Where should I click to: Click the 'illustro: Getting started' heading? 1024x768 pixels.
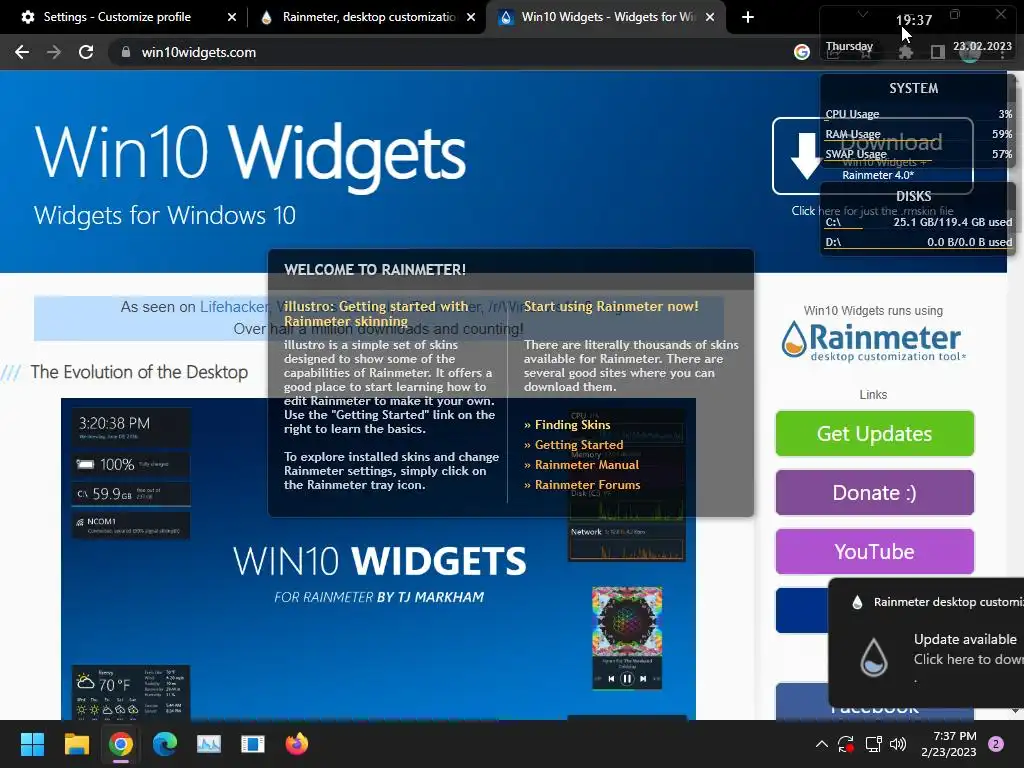(x=376, y=313)
